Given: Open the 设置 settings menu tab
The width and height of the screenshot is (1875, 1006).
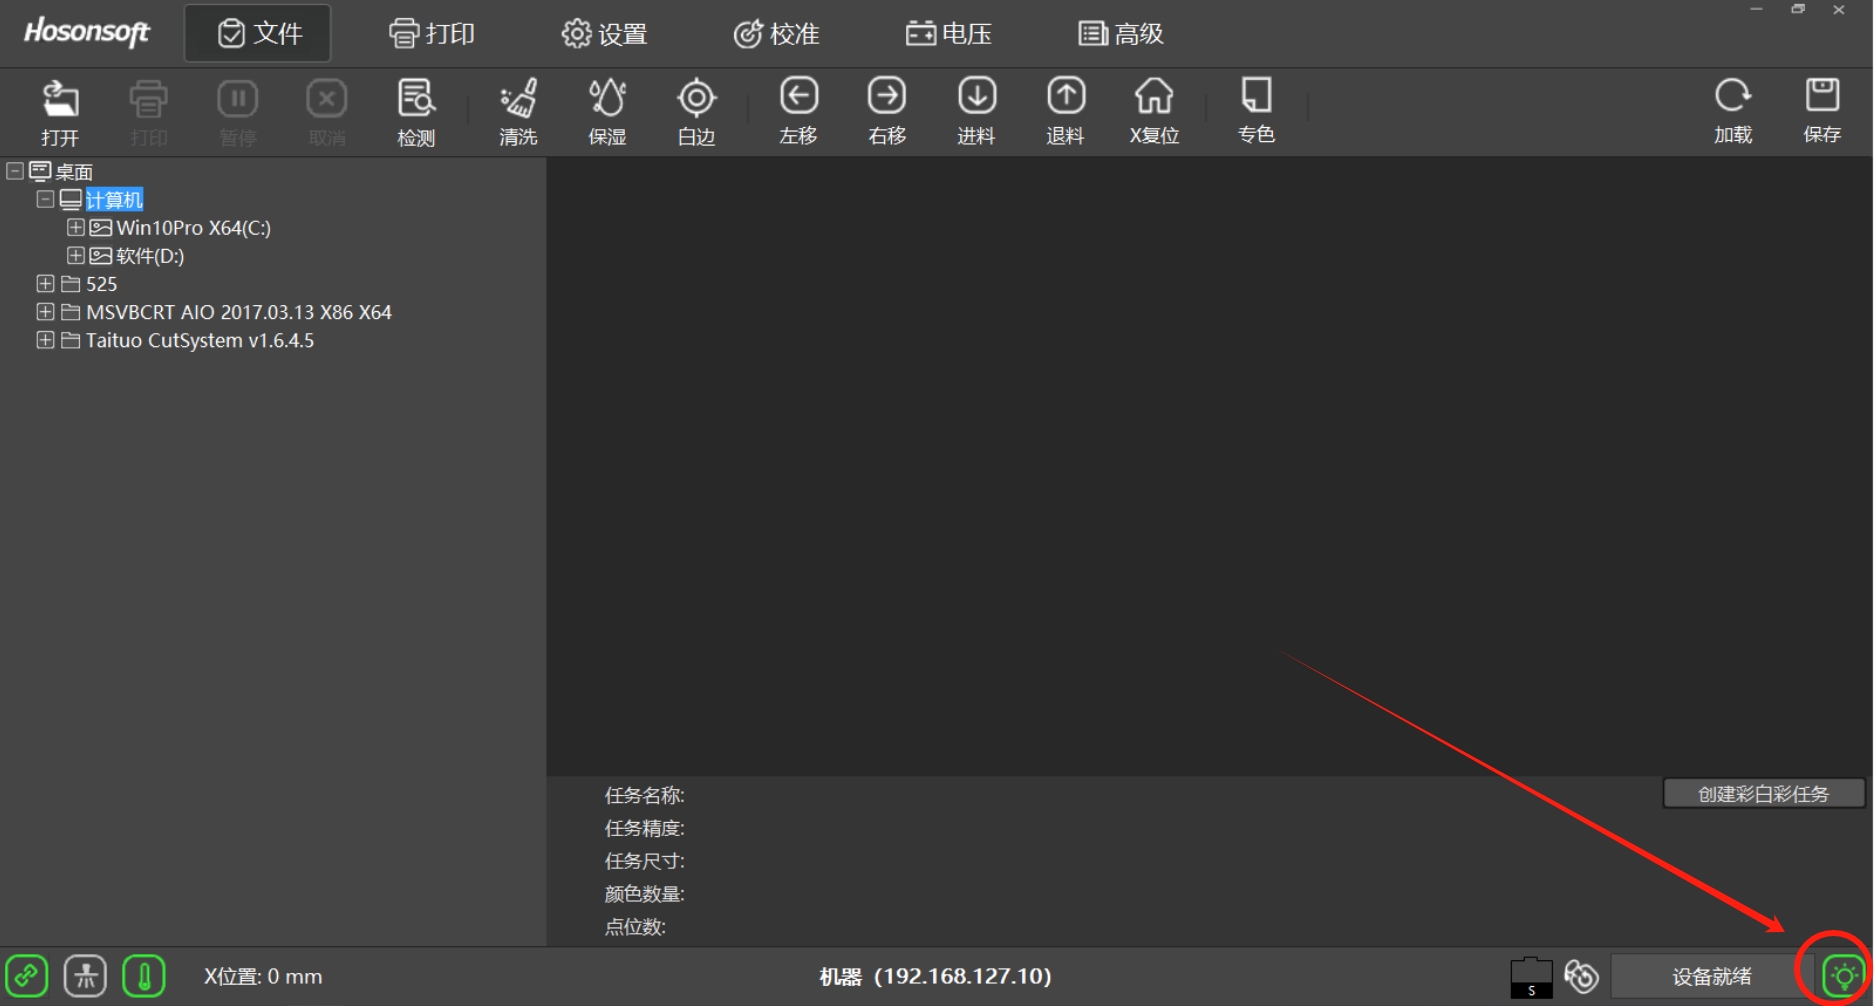Looking at the screenshot, I should tap(605, 34).
